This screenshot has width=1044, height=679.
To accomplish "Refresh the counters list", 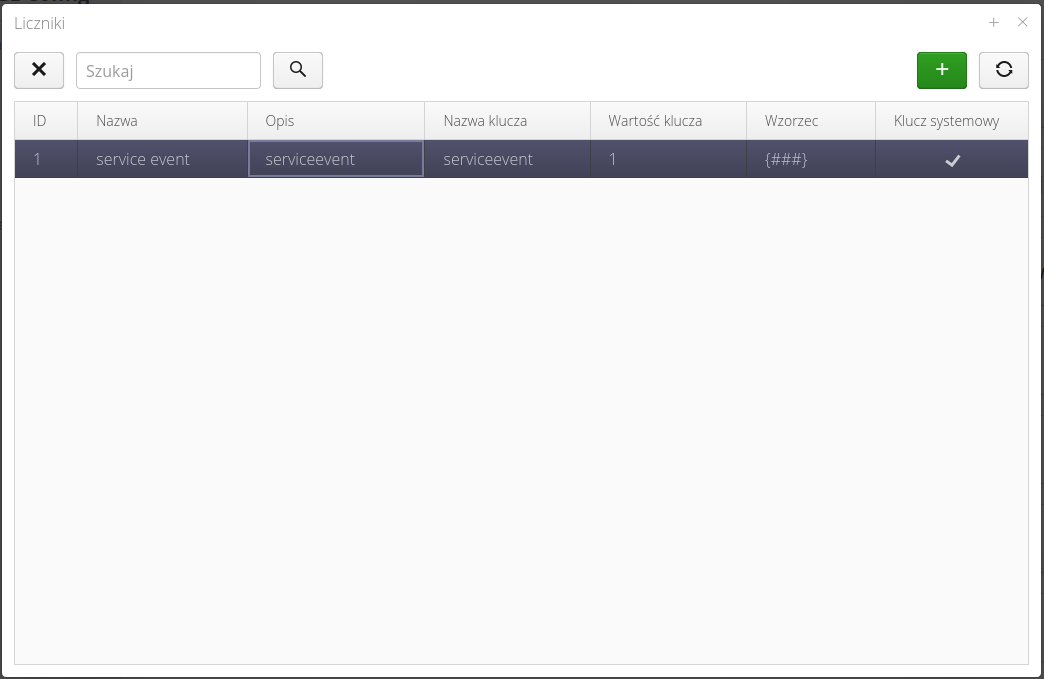I will (x=1003, y=70).
